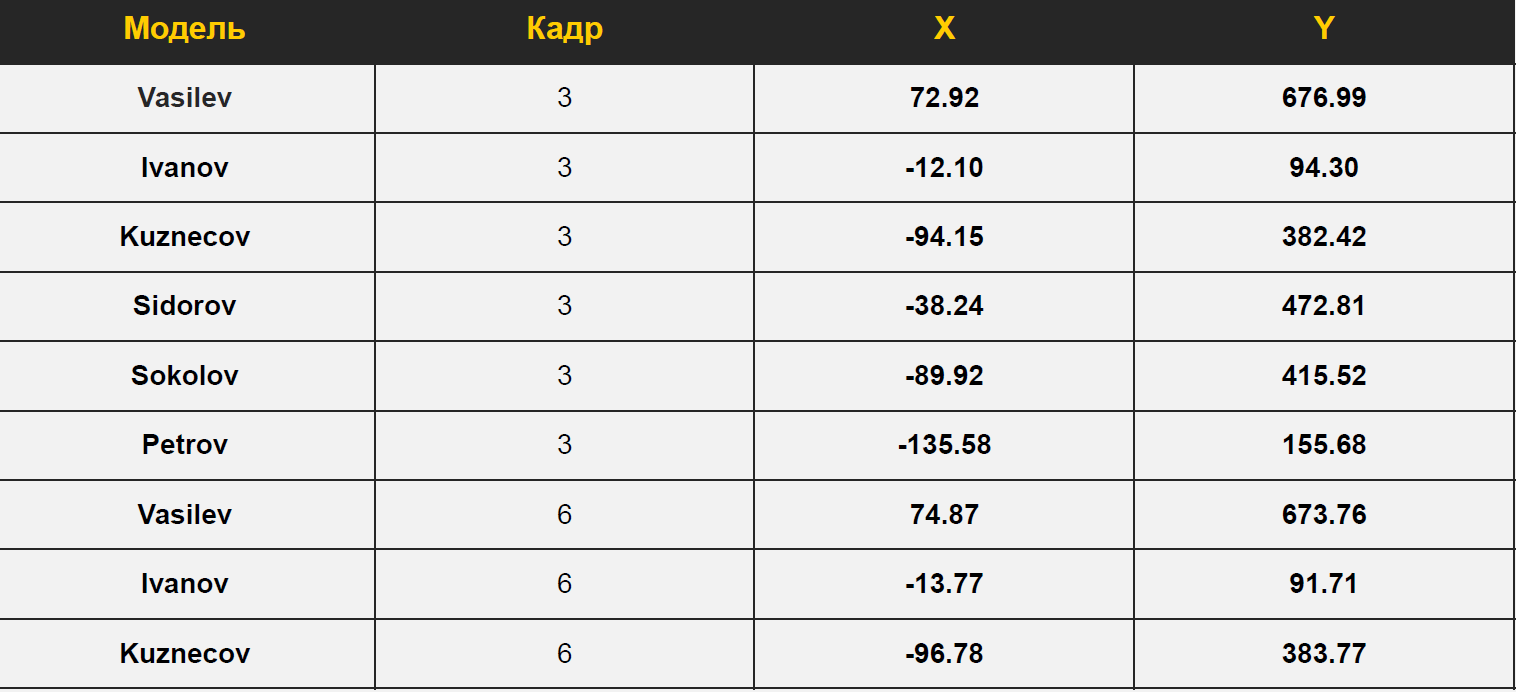Select the Sokolov name cell
This screenshot has height=692, width=1516.
pos(185,376)
